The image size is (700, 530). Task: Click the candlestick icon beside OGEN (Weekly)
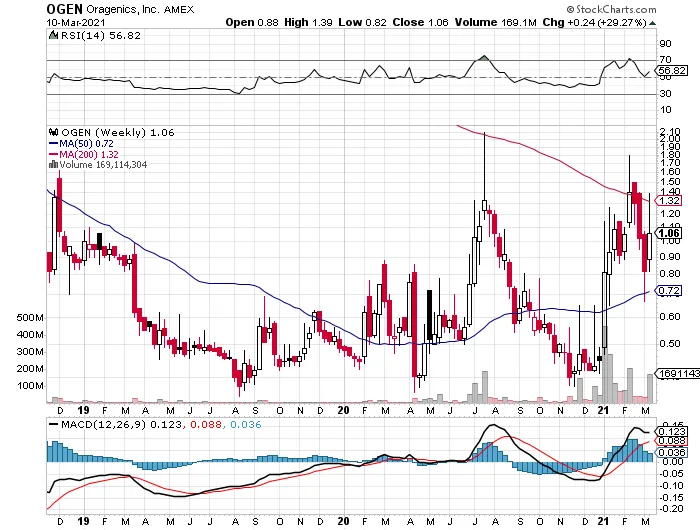54,132
